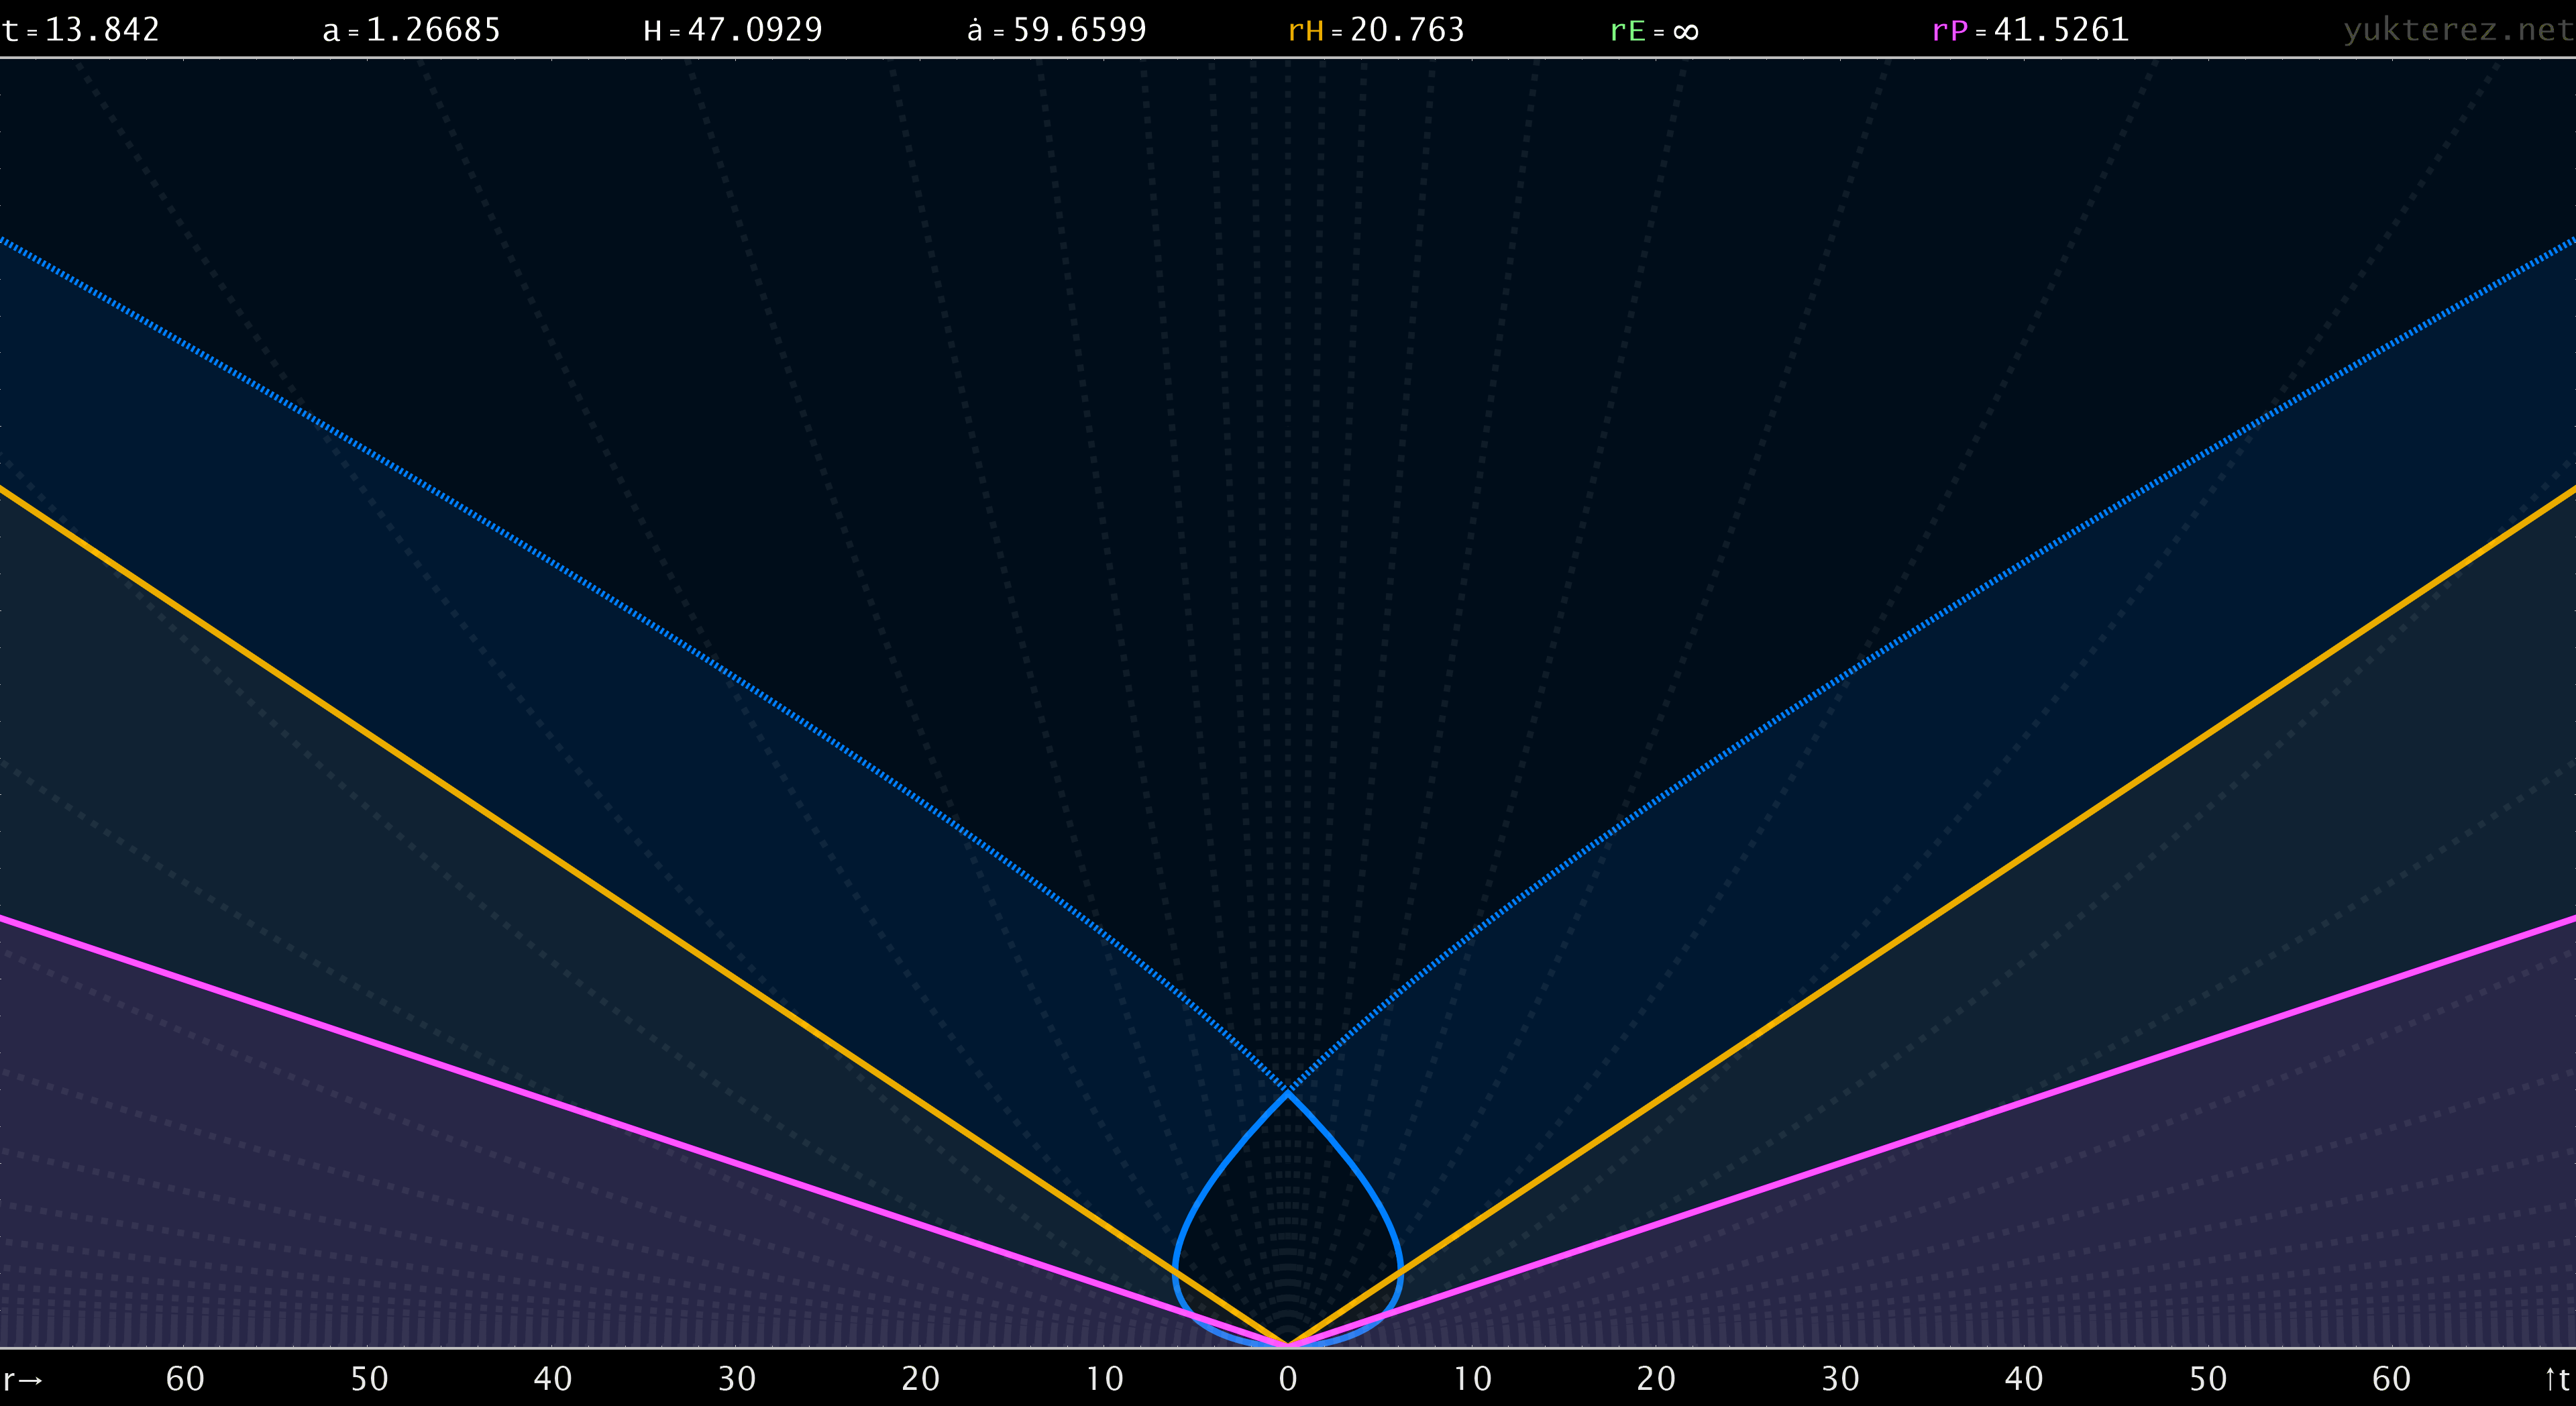Click the r→ axis label
The width and height of the screenshot is (2576, 1406).
tap(22, 1380)
